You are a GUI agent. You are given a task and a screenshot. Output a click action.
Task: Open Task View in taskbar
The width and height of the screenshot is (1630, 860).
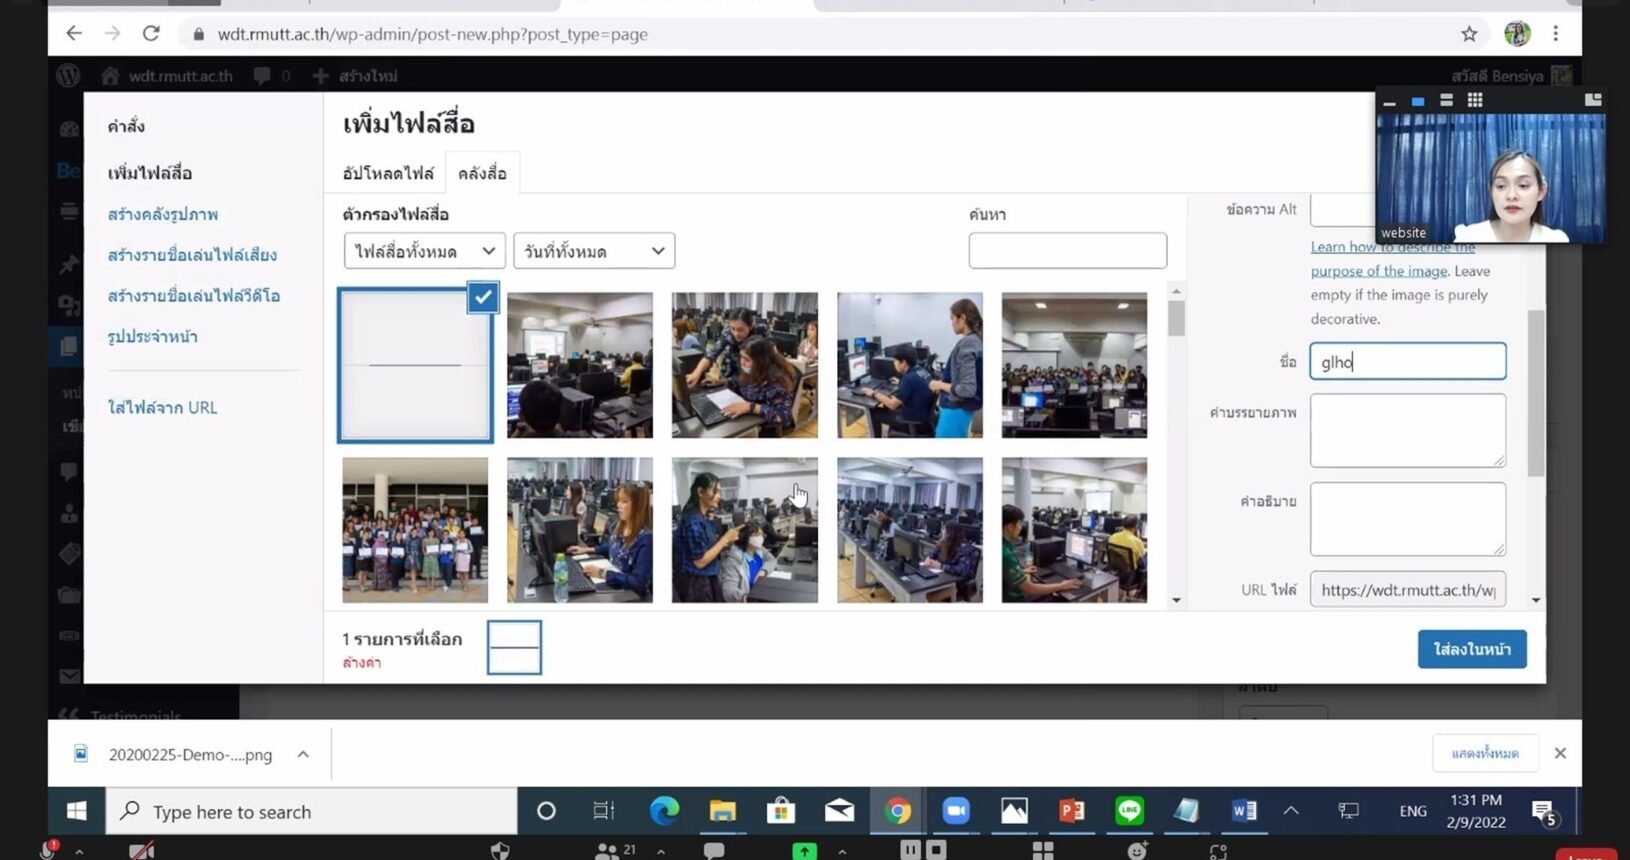pyautogui.click(x=604, y=811)
